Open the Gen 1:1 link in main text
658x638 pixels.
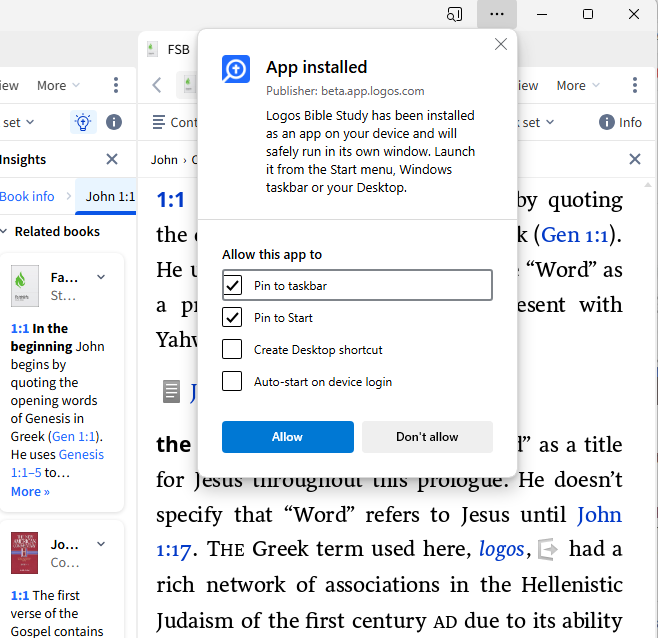pos(574,235)
